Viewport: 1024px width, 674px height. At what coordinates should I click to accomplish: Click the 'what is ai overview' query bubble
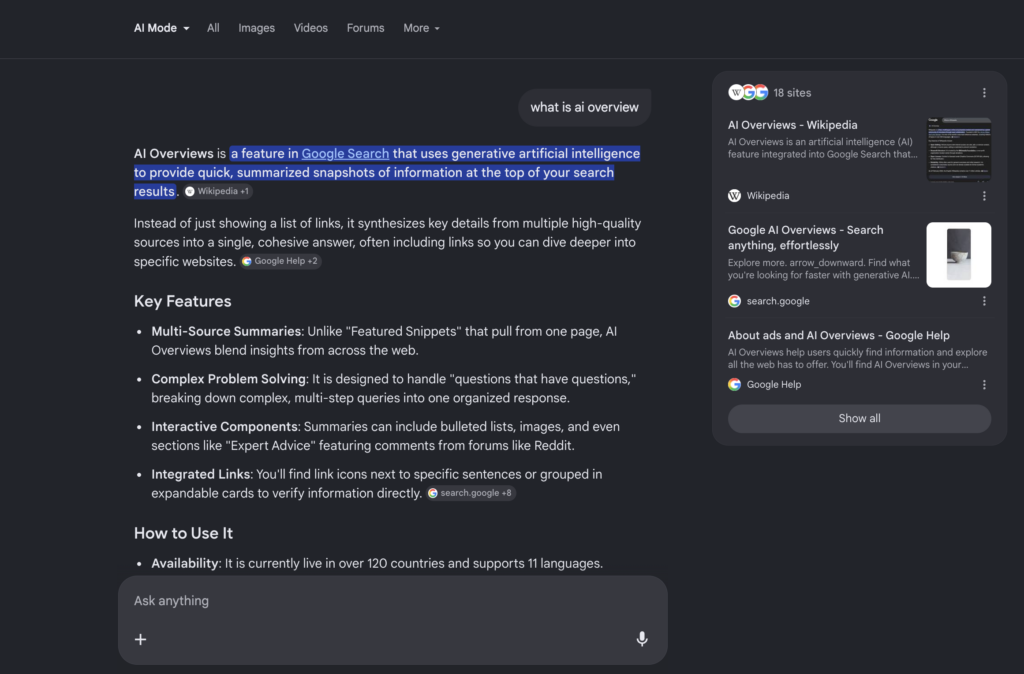coord(584,107)
